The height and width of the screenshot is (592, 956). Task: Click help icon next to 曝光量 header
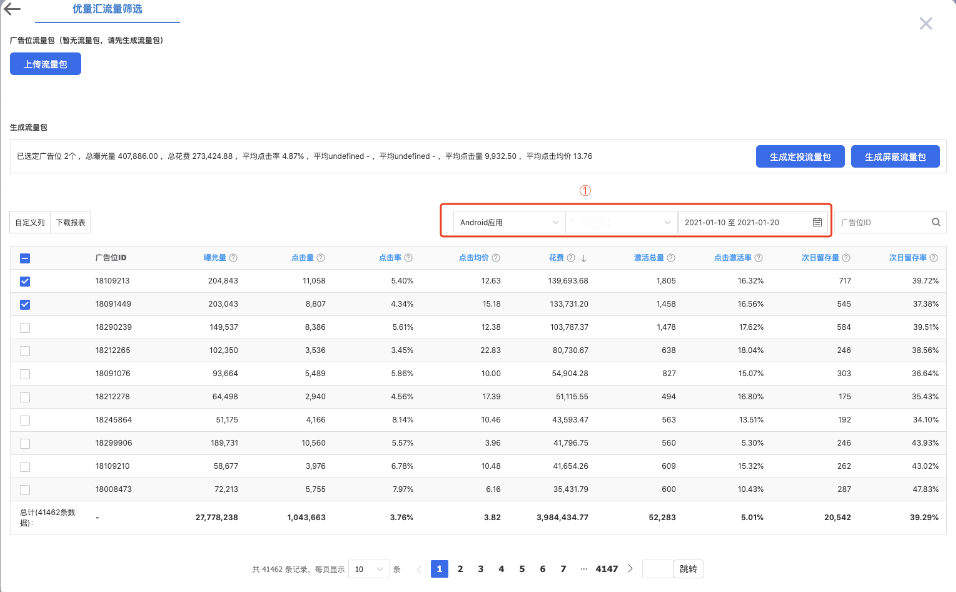pyautogui.click(x=233, y=258)
